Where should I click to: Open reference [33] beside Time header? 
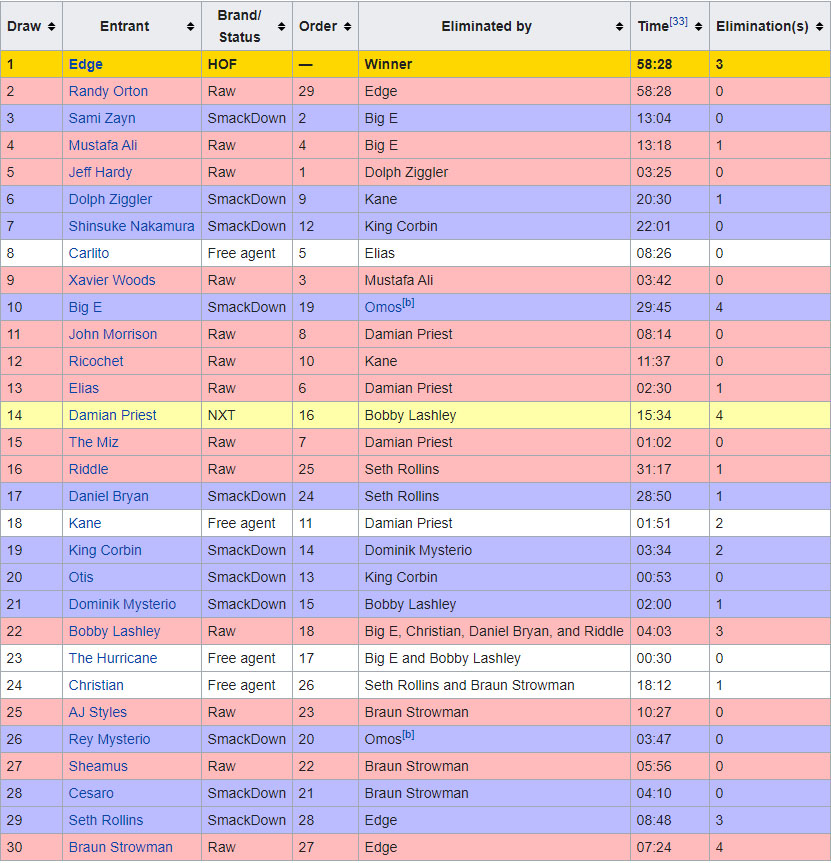click(678, 21)
